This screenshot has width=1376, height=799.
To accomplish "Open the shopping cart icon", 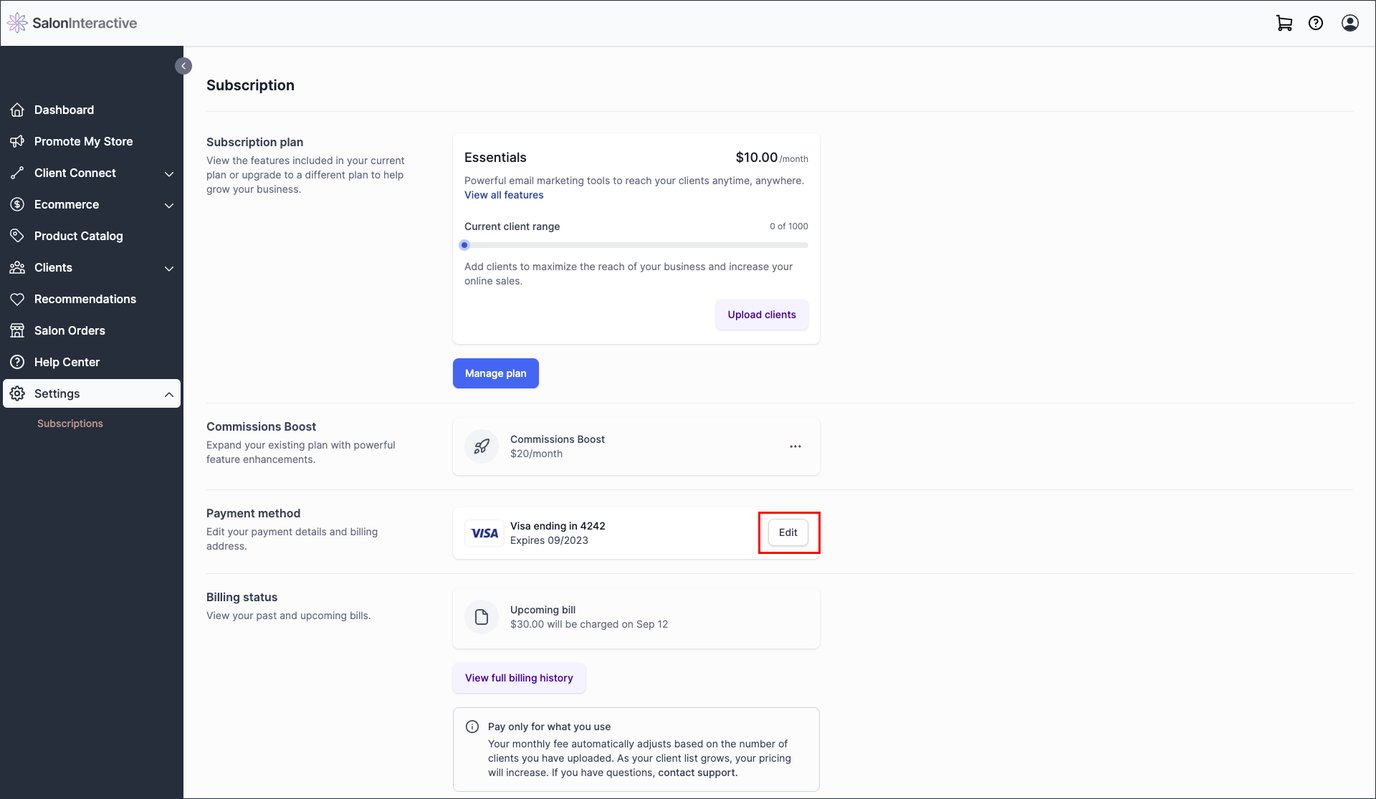I will point(1283,21).
